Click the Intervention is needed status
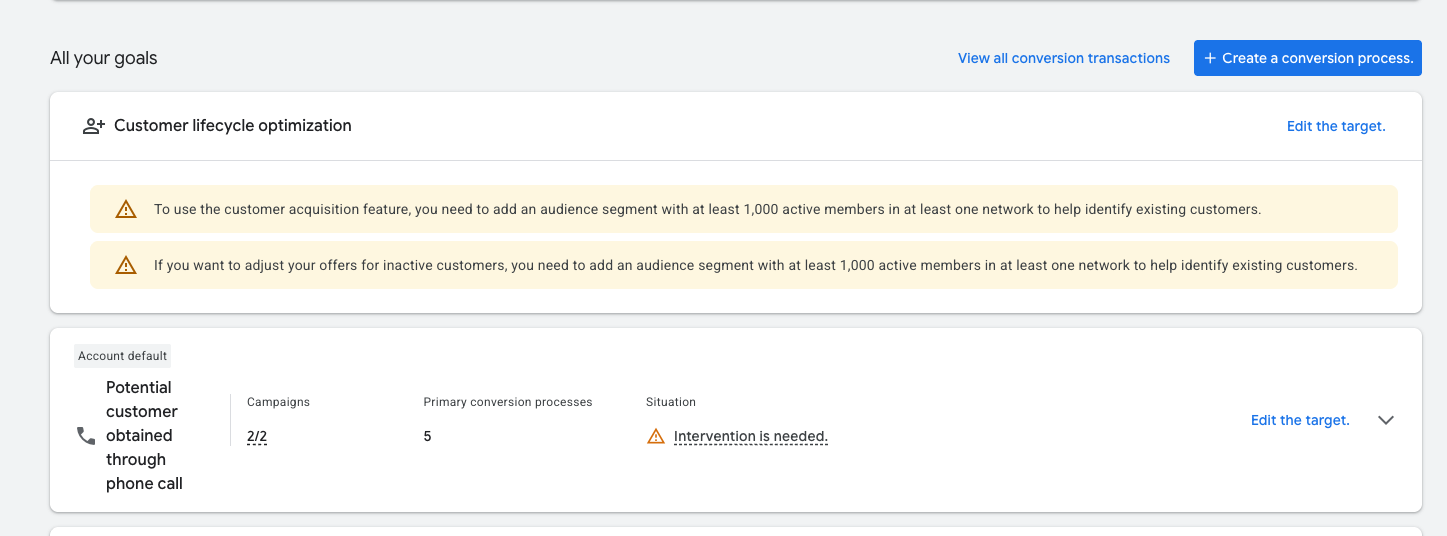1447x536 pixels. (751, 436)
